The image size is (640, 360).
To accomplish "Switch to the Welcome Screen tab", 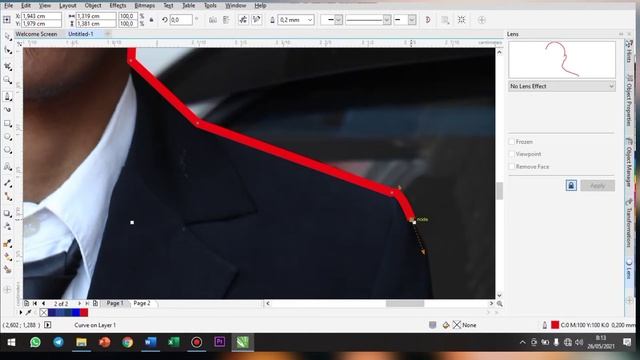I will [36, 34].
